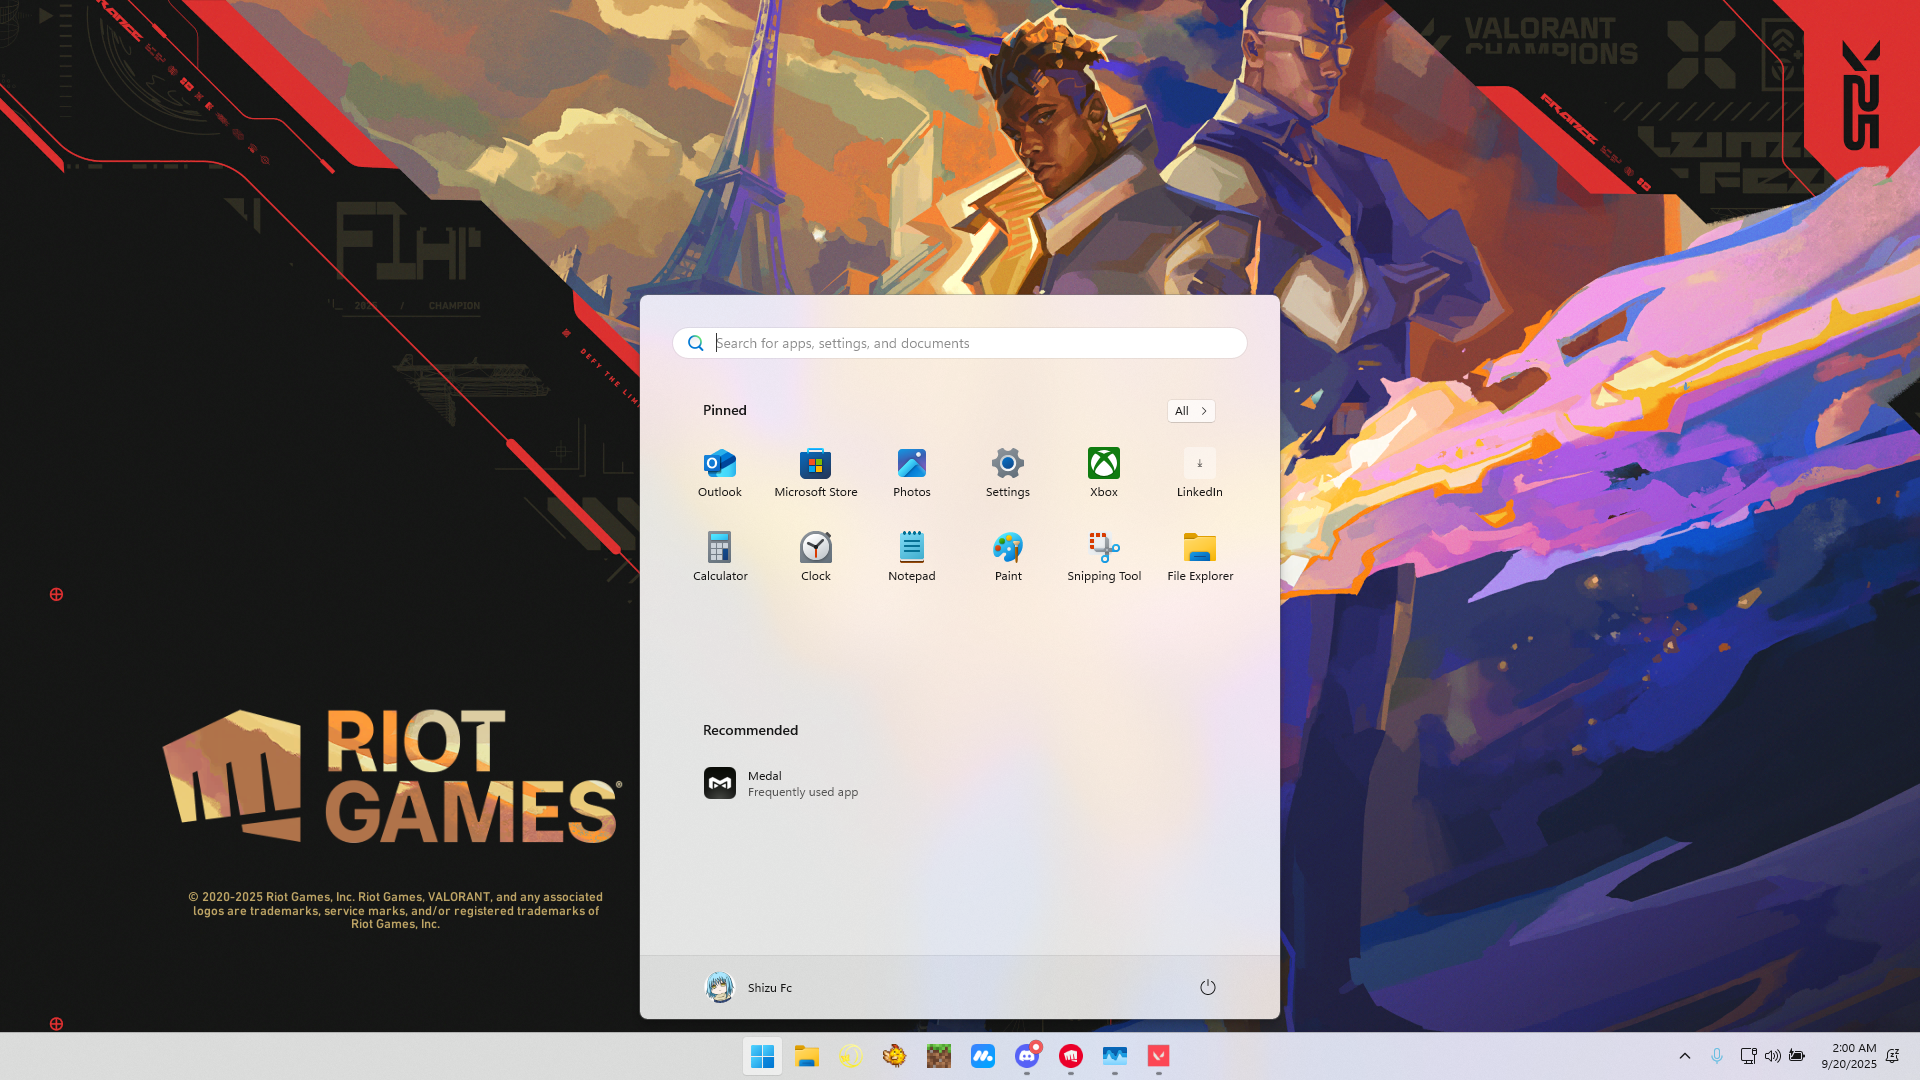Open the Paint app

(1007, 556)
